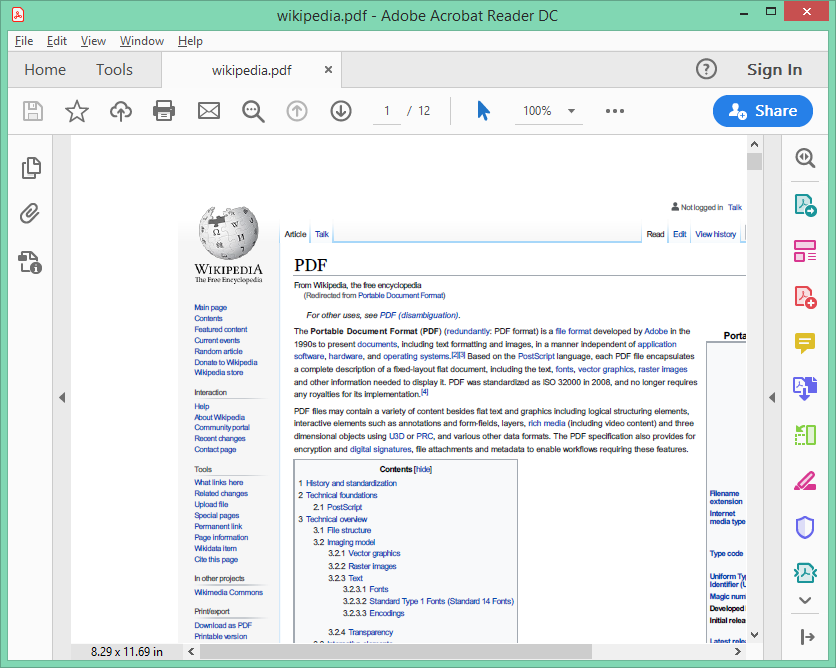The width and height of the screenshot is (836, 668).
Task: Open the Organize Pages tool
Action: (805, 251)
